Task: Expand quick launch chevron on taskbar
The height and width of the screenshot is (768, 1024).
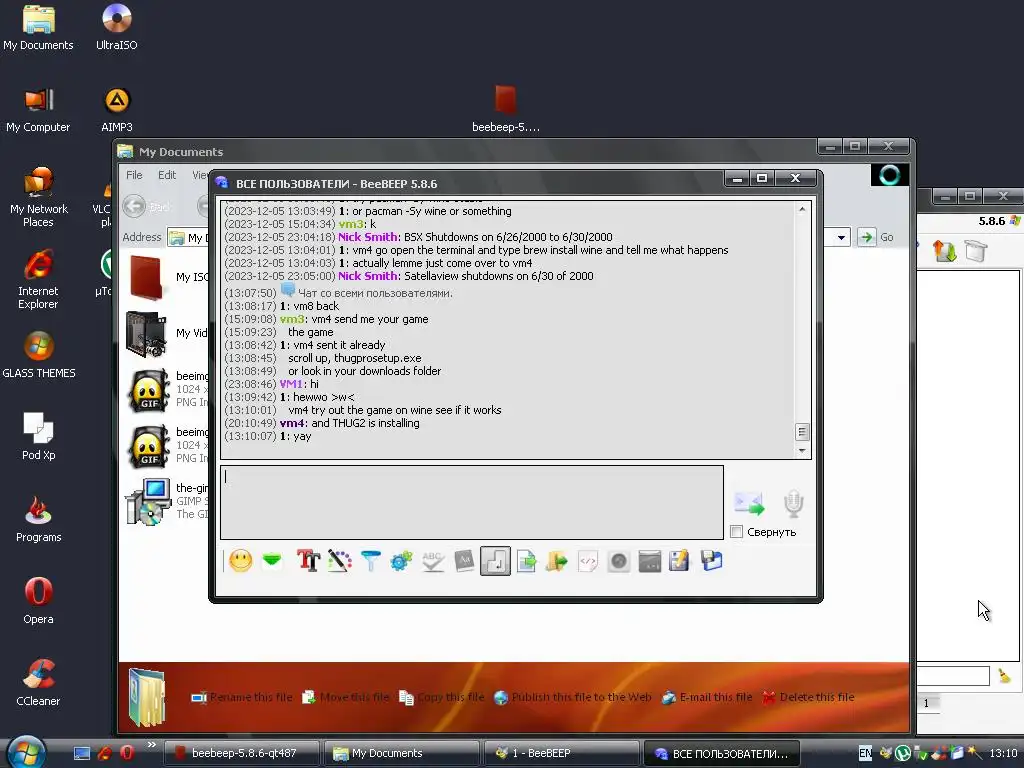Action: 152,745
